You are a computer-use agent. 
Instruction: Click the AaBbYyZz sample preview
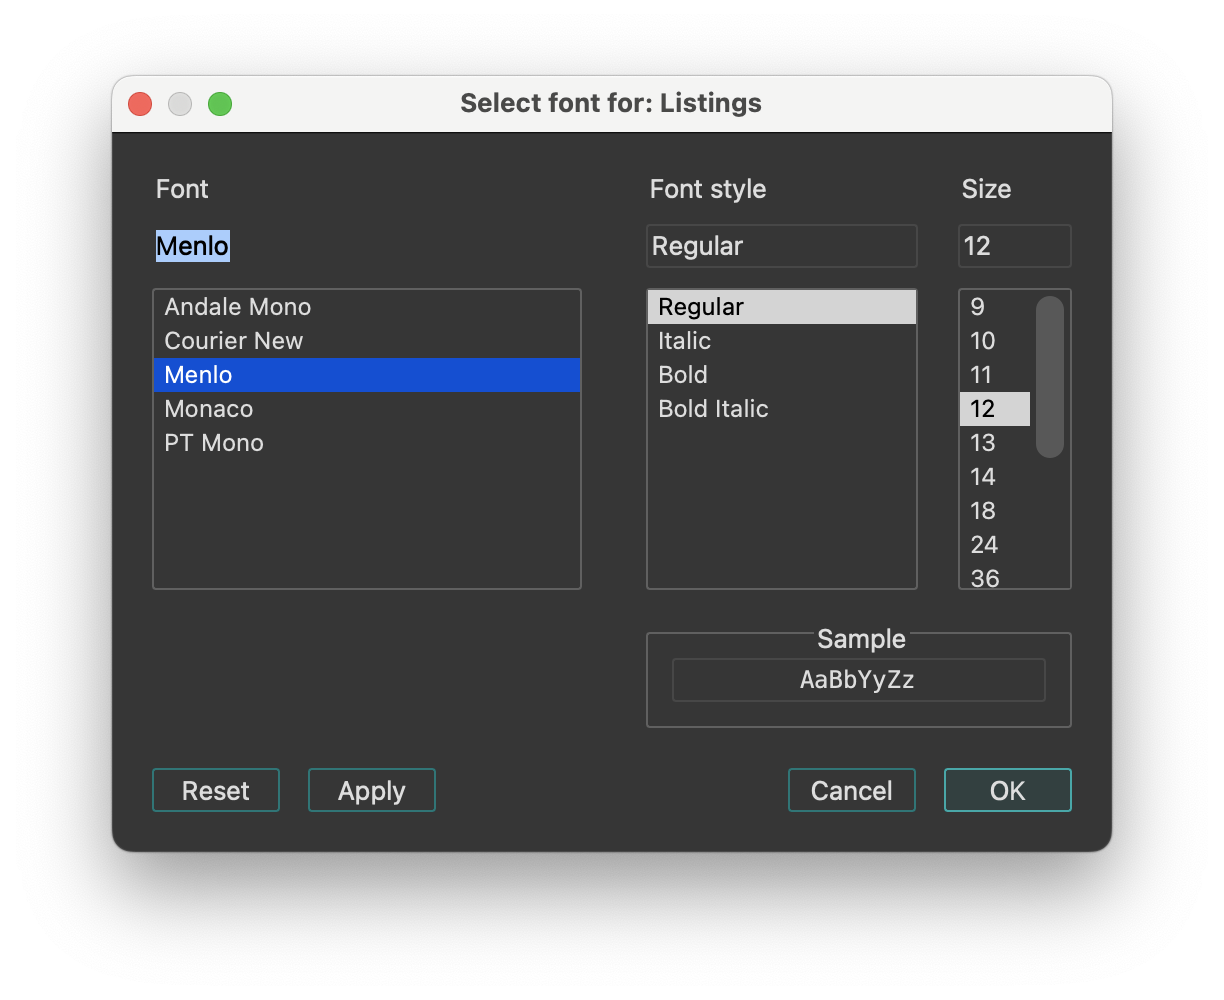pyautogui.click(x=858, y=679)
